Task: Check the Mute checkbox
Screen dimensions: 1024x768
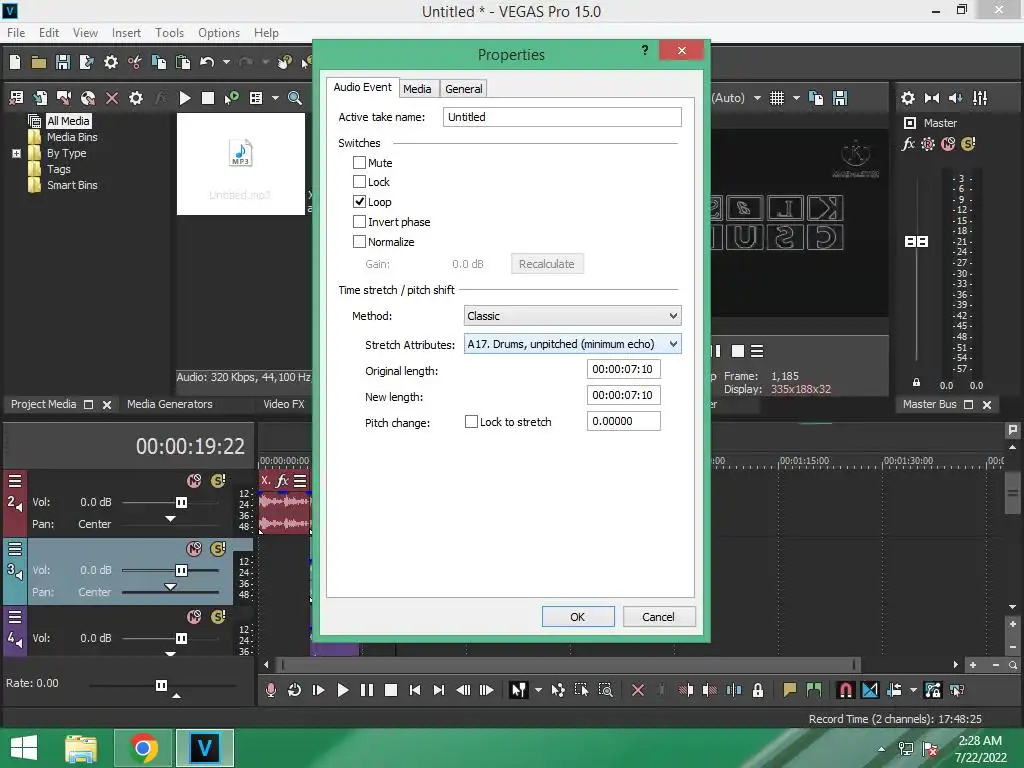Action: [x=359, y=162]
